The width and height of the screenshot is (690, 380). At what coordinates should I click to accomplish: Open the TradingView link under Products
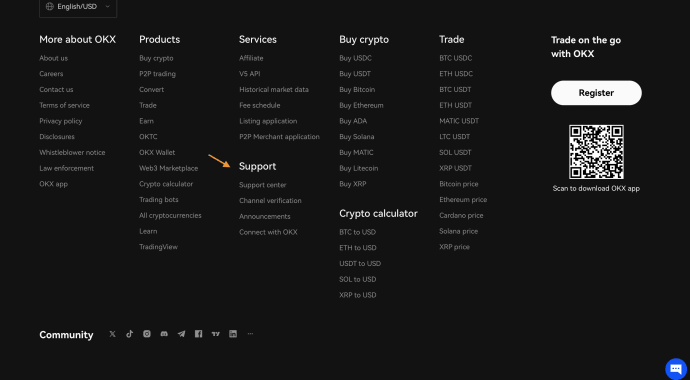[158, 247]
